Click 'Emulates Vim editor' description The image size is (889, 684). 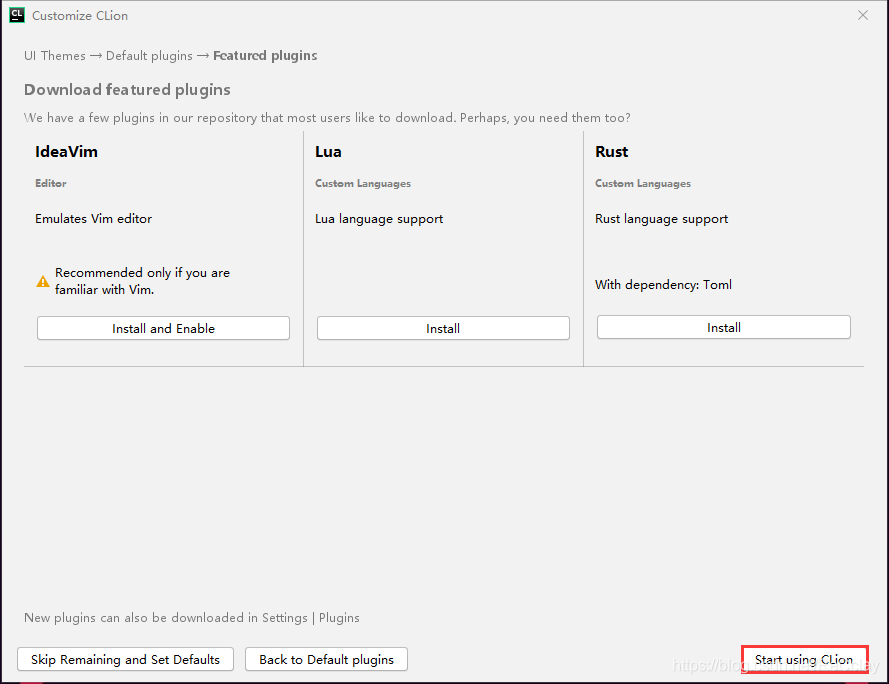(x=94, y=219)
